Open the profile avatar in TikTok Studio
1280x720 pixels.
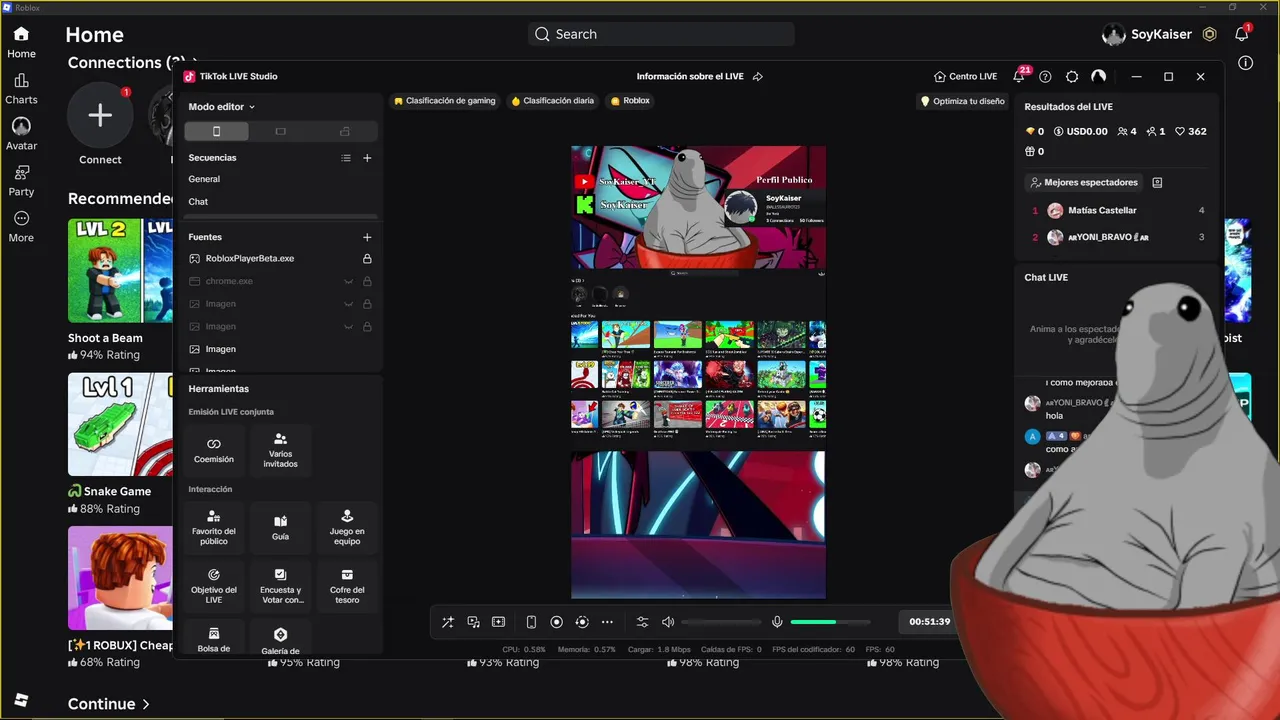tap(1098, 76)
